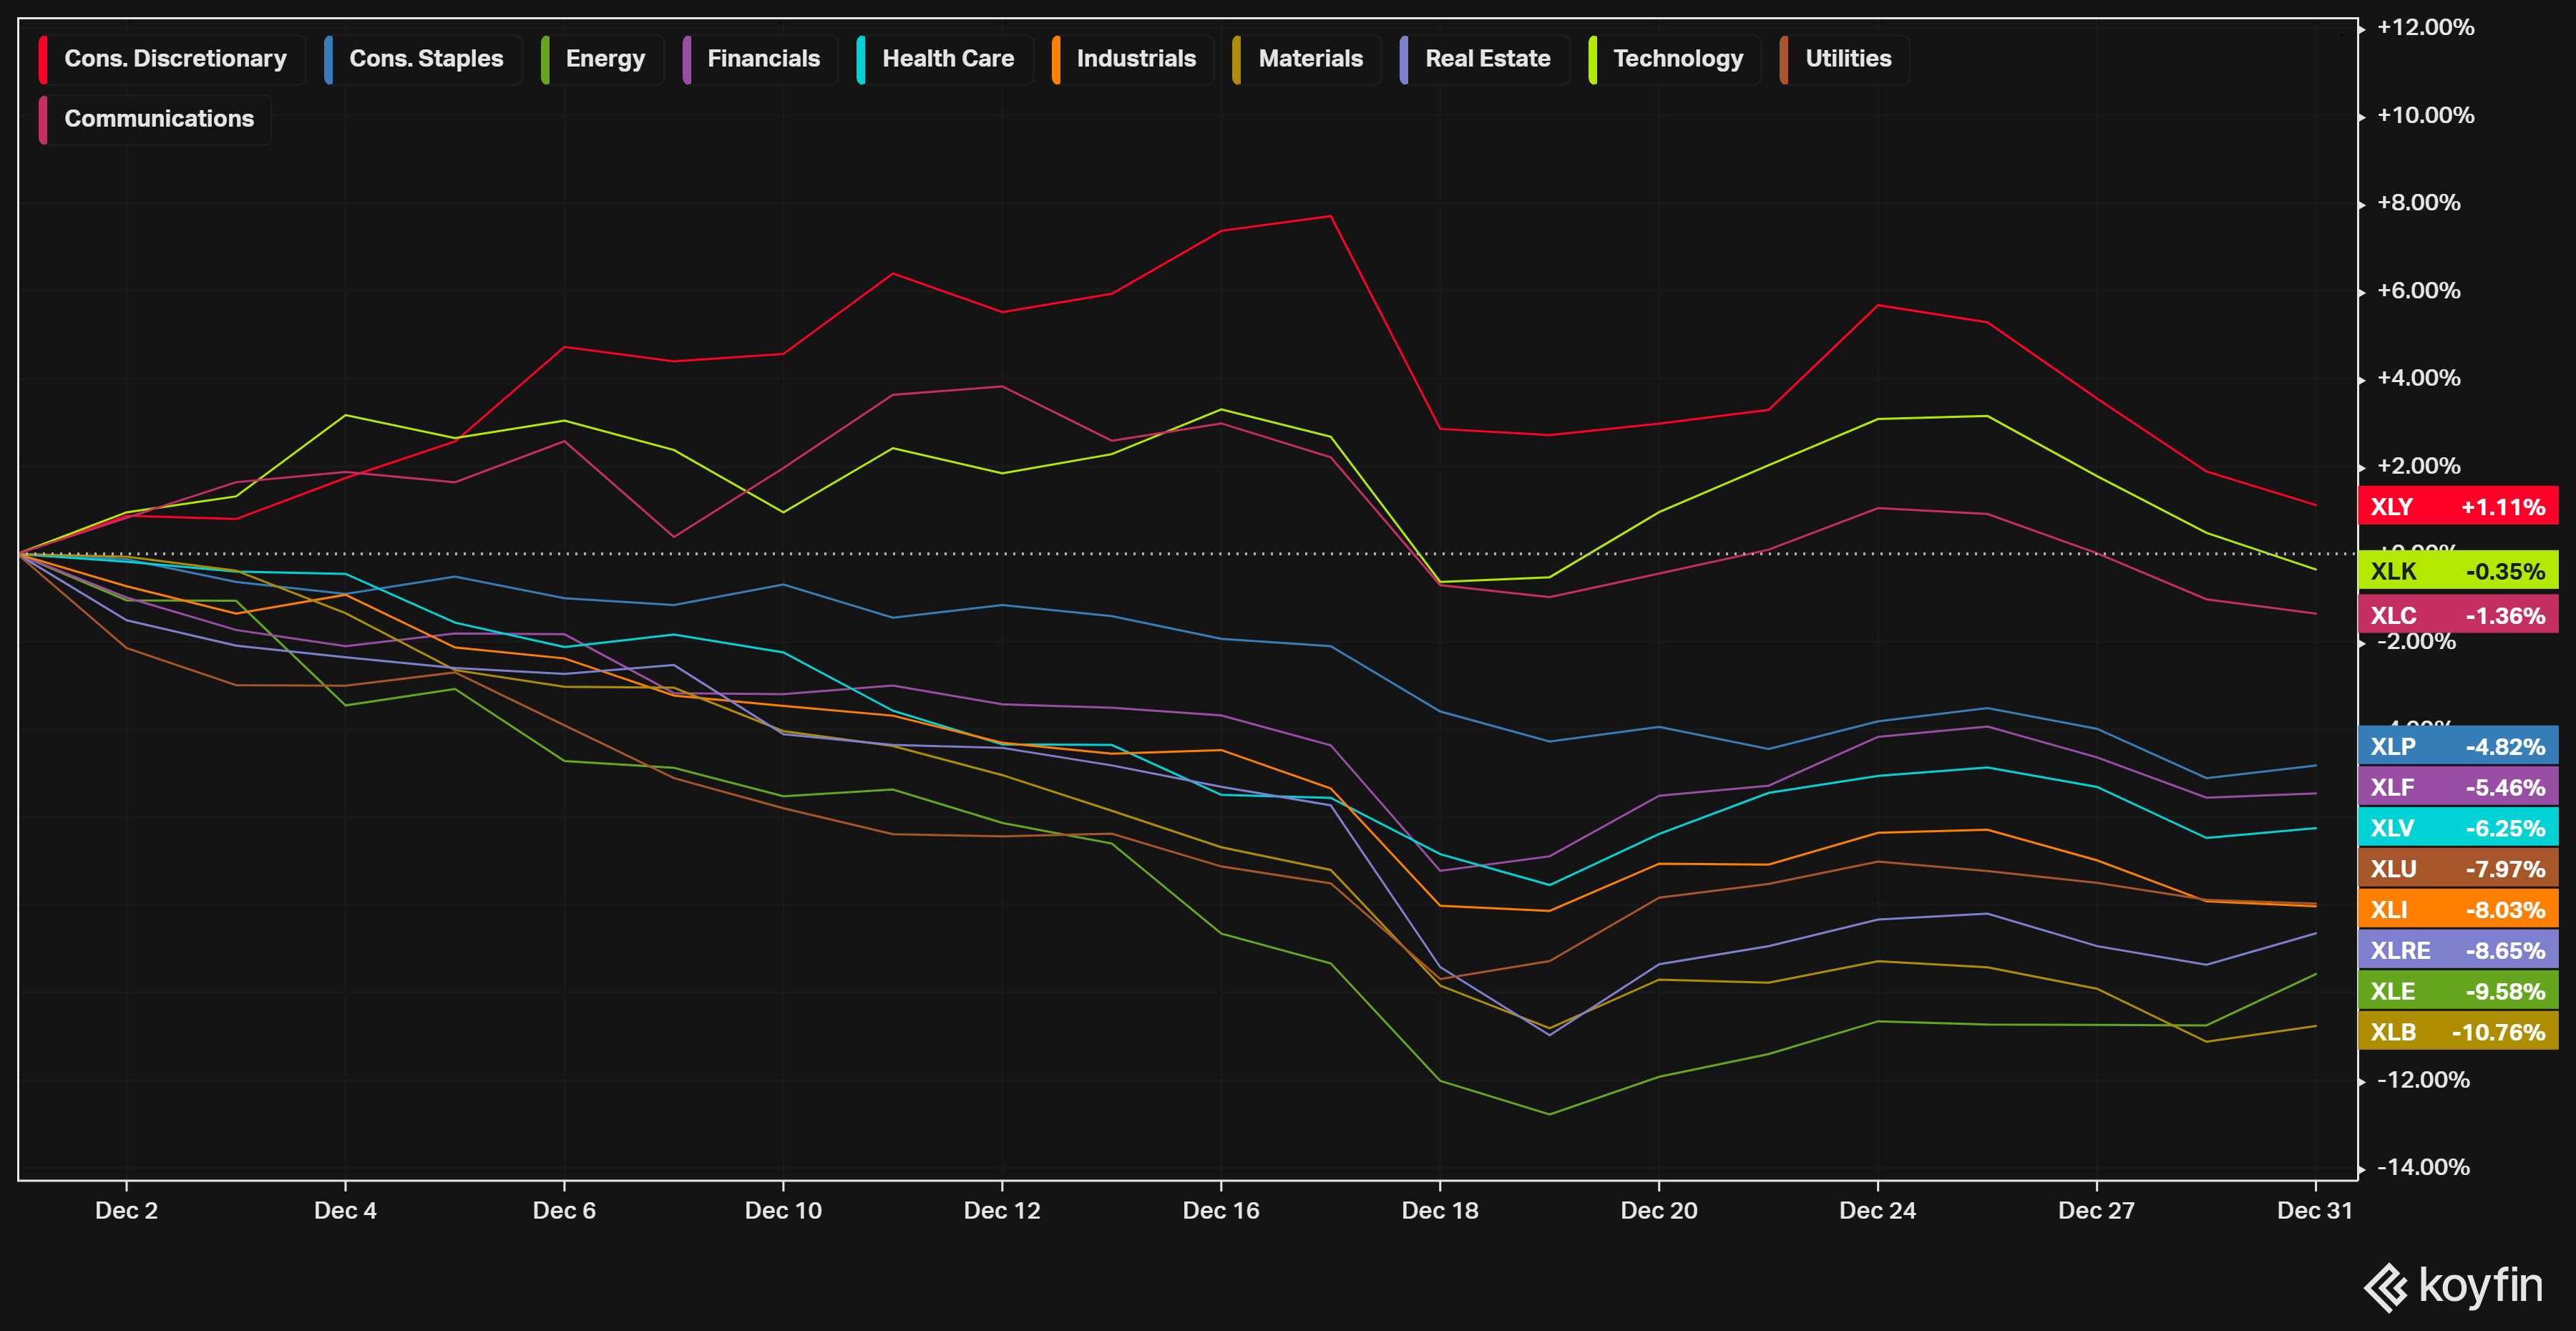Toggle the Cons. Staples legend series
The image size is (2576, 1331).
[425, 59]
